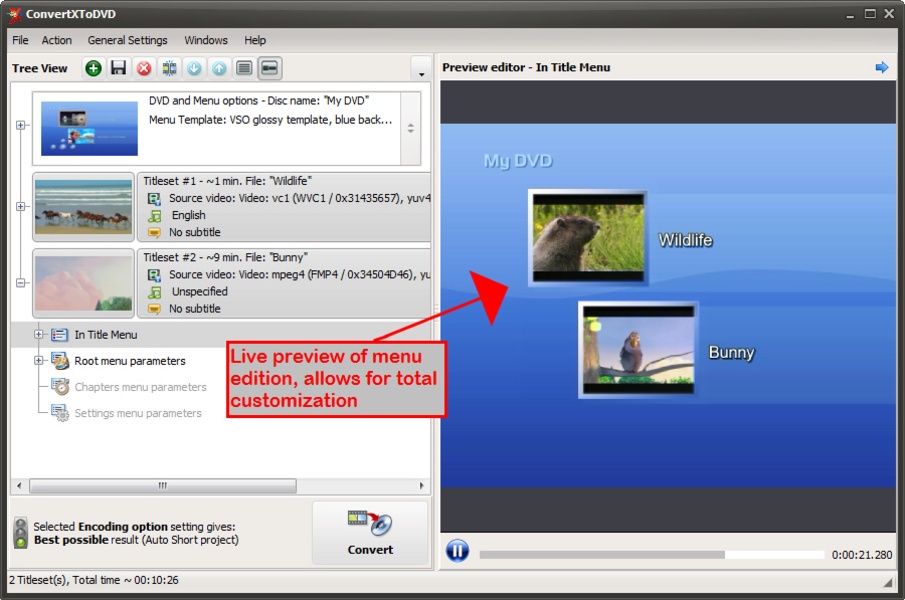Click the subtitle icon on the Bunny titleset

tap(153, 308)
